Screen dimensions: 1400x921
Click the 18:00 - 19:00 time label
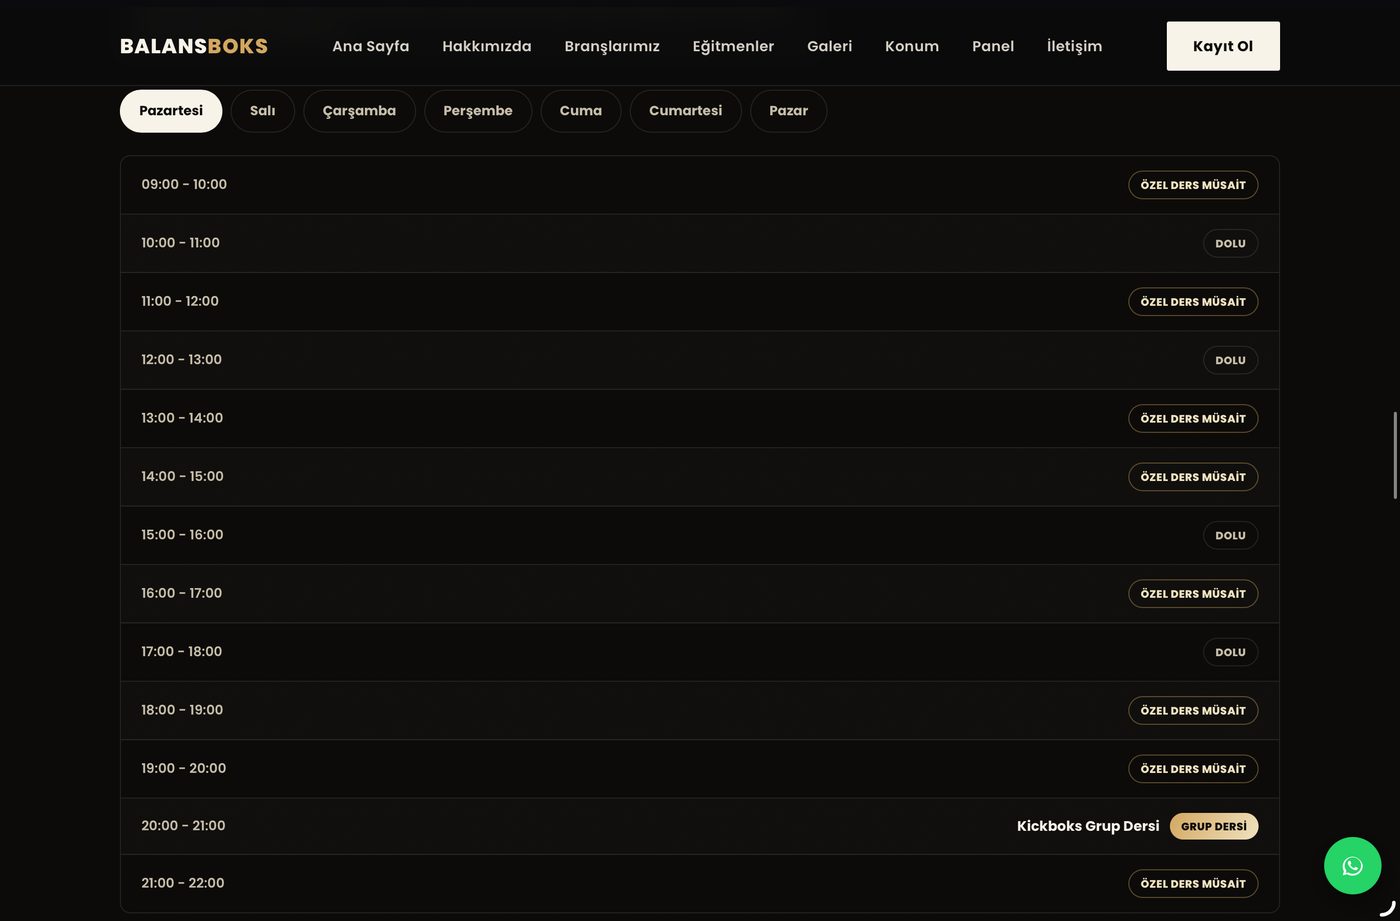182,710
